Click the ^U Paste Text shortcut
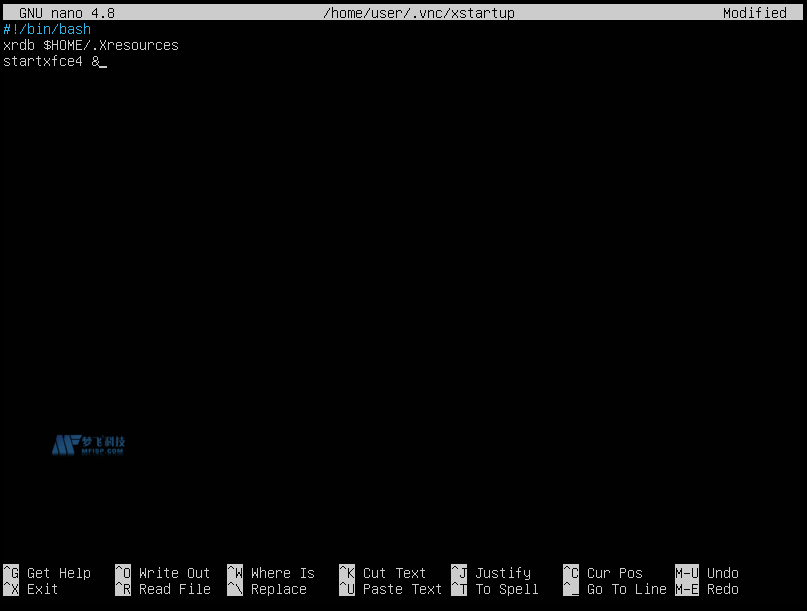The width and height of the screenshot is (807, 611). [x=391, y=589]
